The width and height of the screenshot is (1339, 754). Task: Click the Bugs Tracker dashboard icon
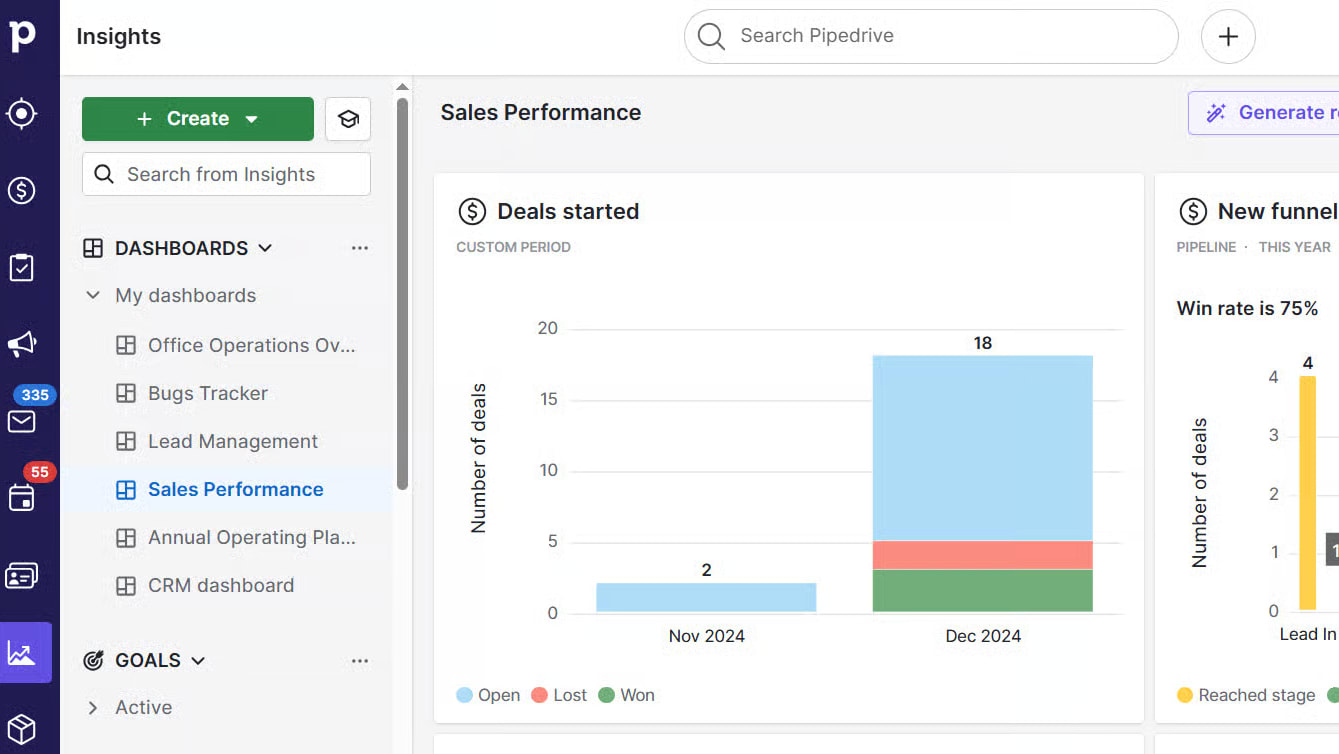pyautogui.click(x=126, y=394)
